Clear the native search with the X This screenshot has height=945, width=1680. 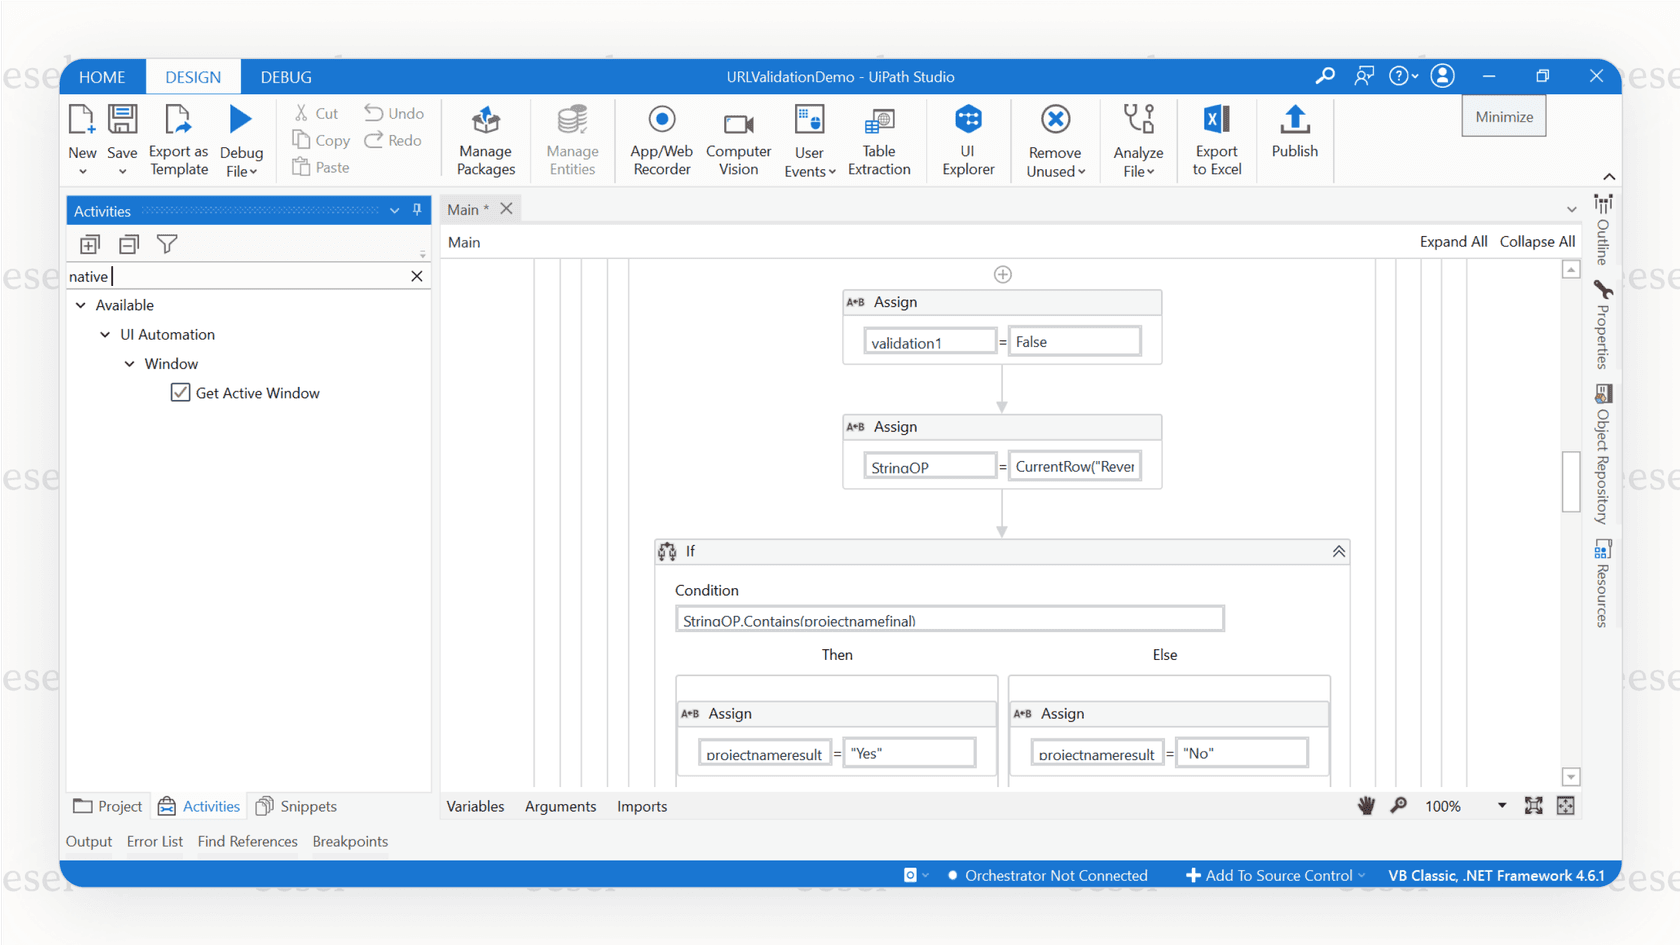(416, 276)
